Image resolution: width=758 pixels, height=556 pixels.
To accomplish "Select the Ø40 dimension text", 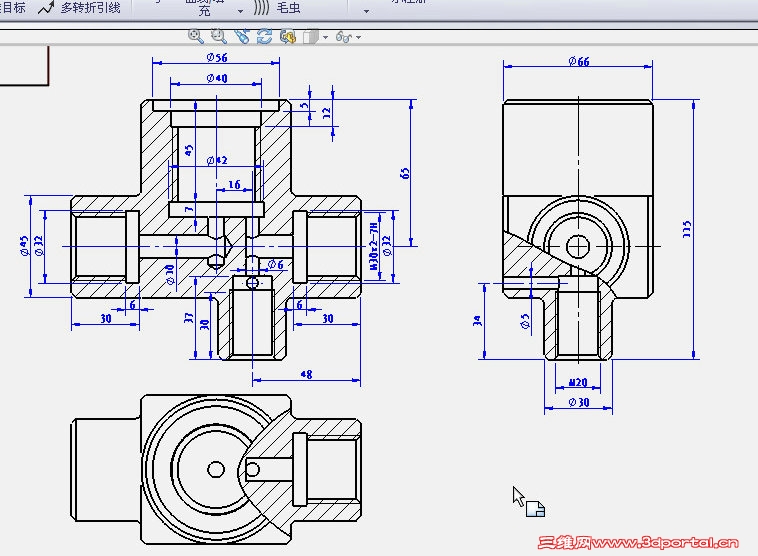I will 217,78.
